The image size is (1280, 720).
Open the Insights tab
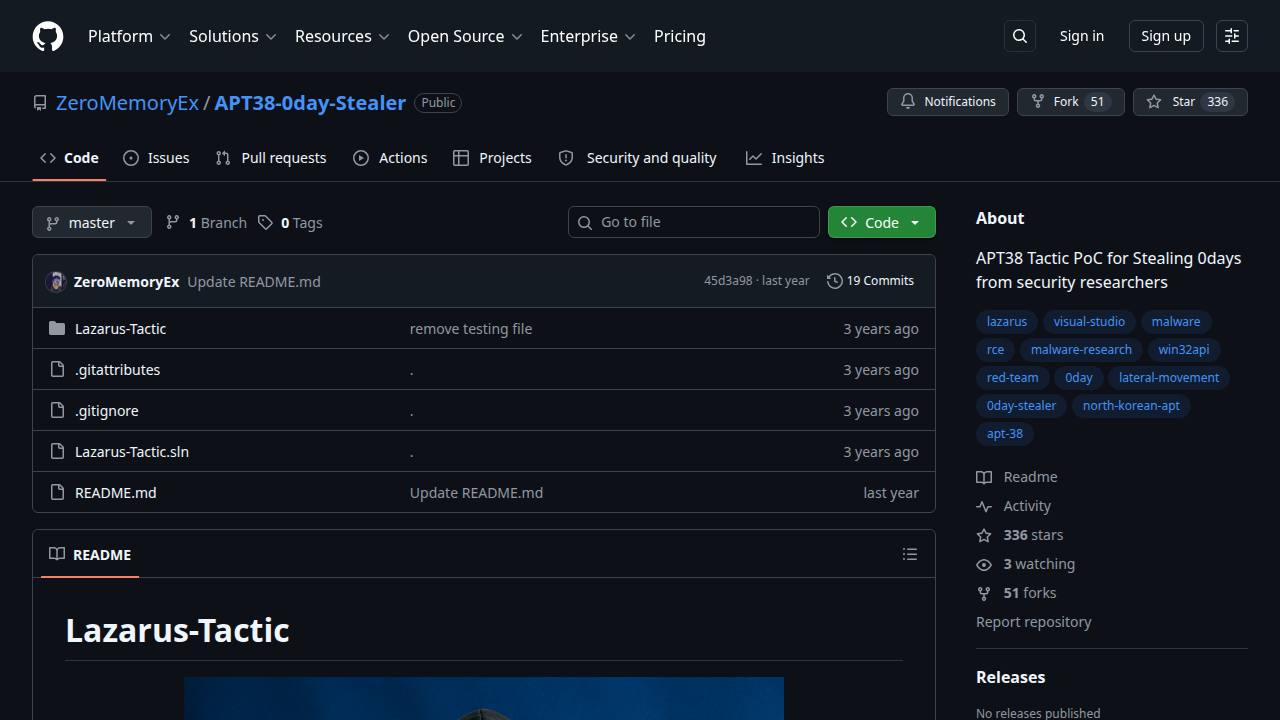pos(785,158)
